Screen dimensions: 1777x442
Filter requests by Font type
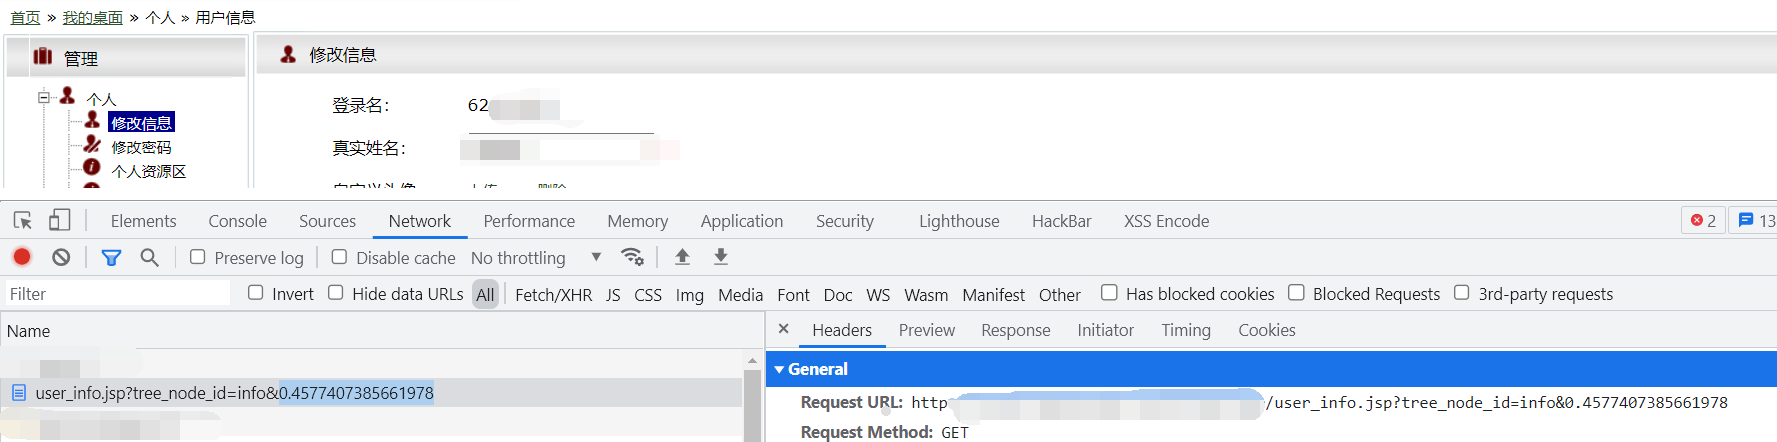point(793,294)
